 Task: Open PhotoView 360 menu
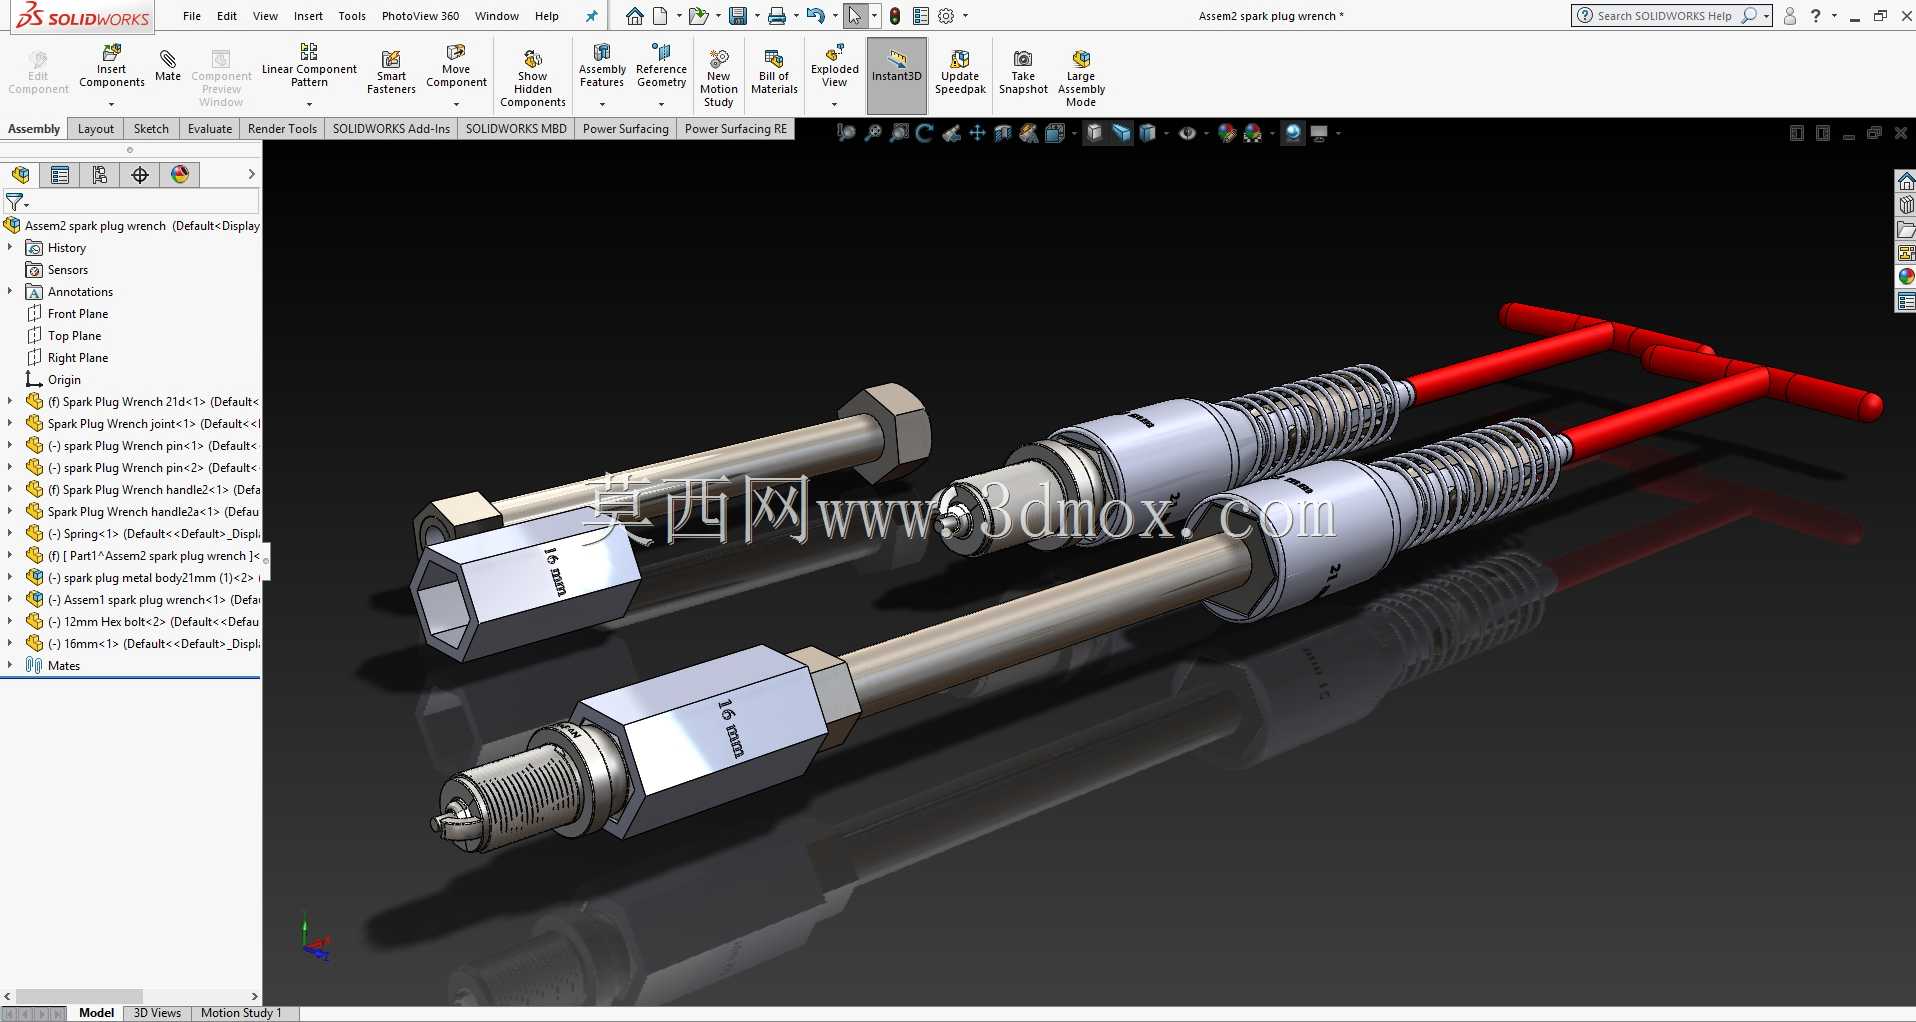tap(420, 16)
